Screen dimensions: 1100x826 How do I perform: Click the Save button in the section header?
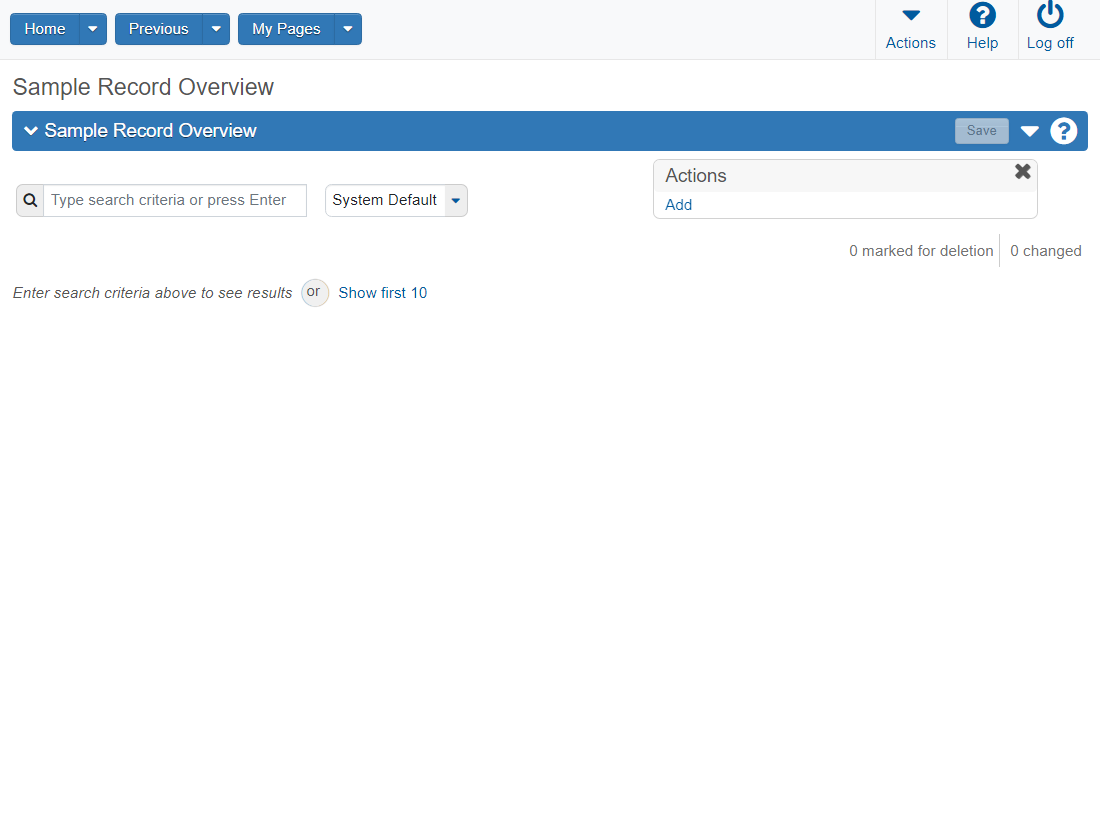click(x=981, y=131)
